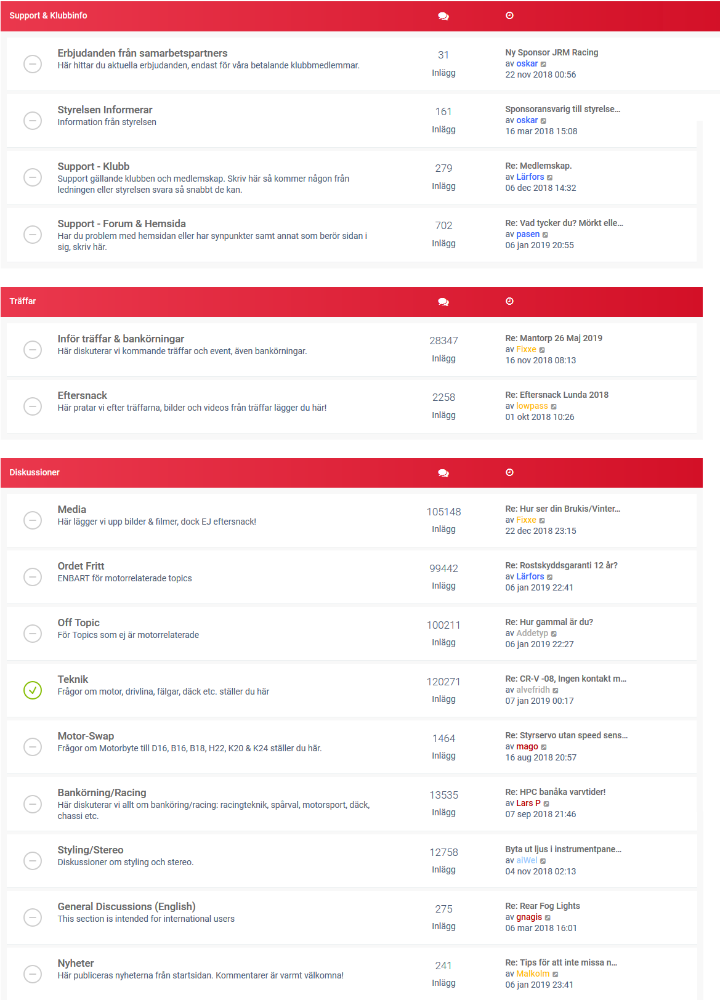Screen dimensions: 720x1000
Task: Jump to the latest post icon beside lowpass
Action: point(554,406)
